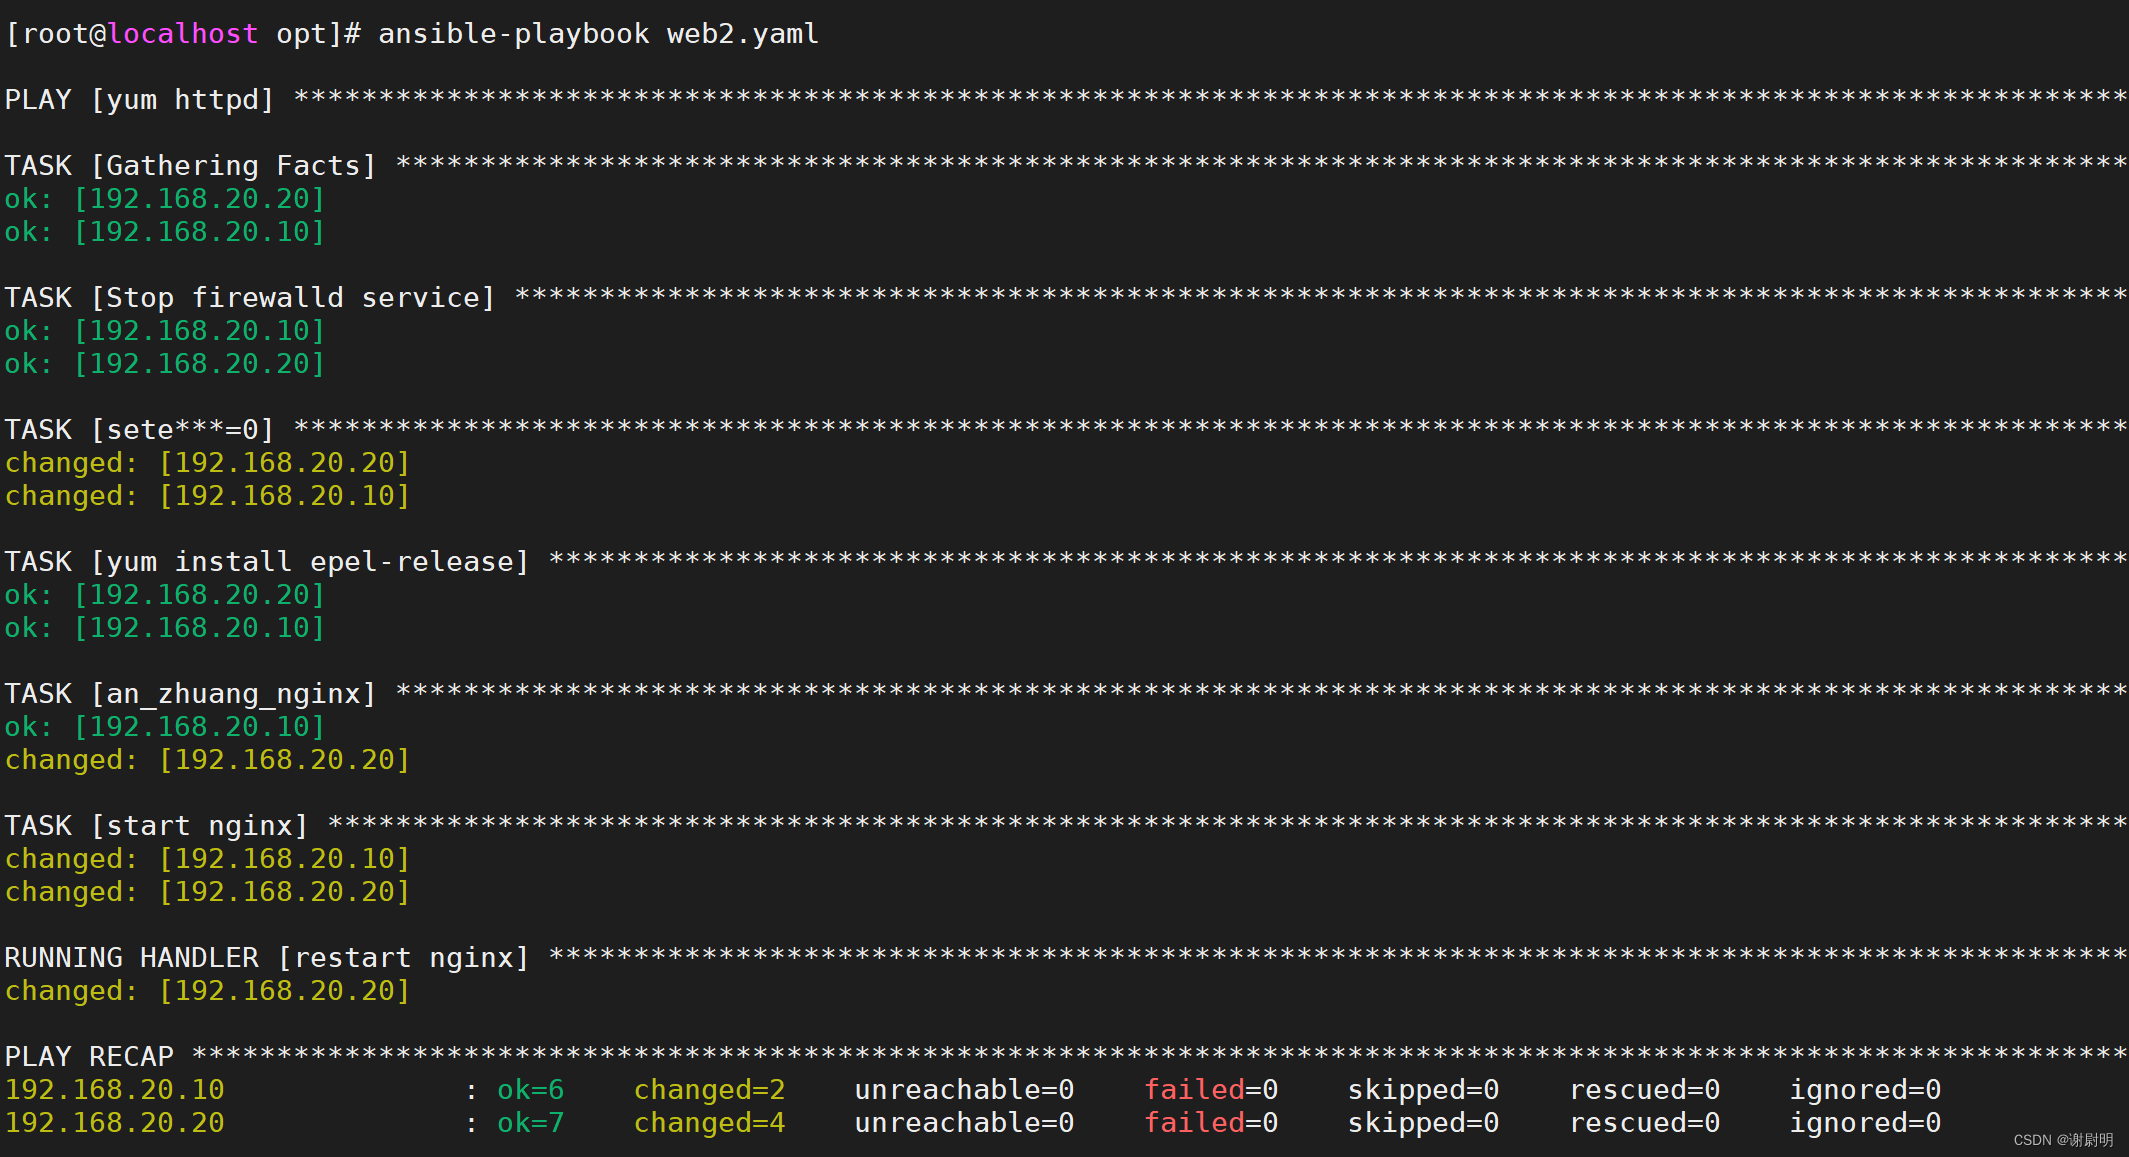Click the command text ansible-playbook web2.yaml
Image resolution: width=2129 pixels, height=1157 pixels.
[x=598, y=34]
